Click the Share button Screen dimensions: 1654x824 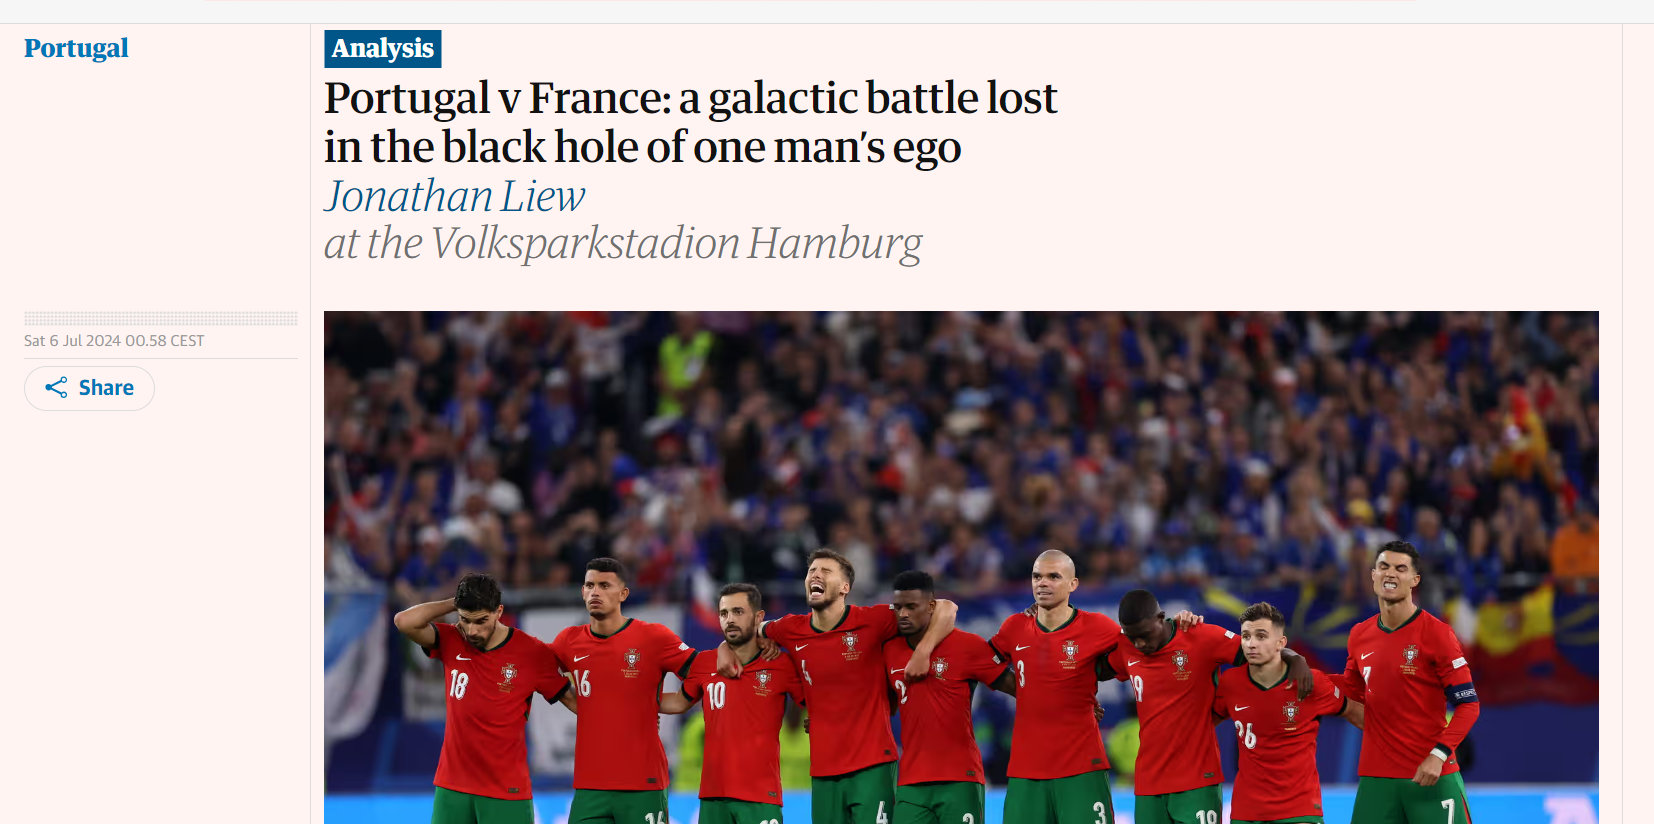pyautogui.click(x=89, y=388)
